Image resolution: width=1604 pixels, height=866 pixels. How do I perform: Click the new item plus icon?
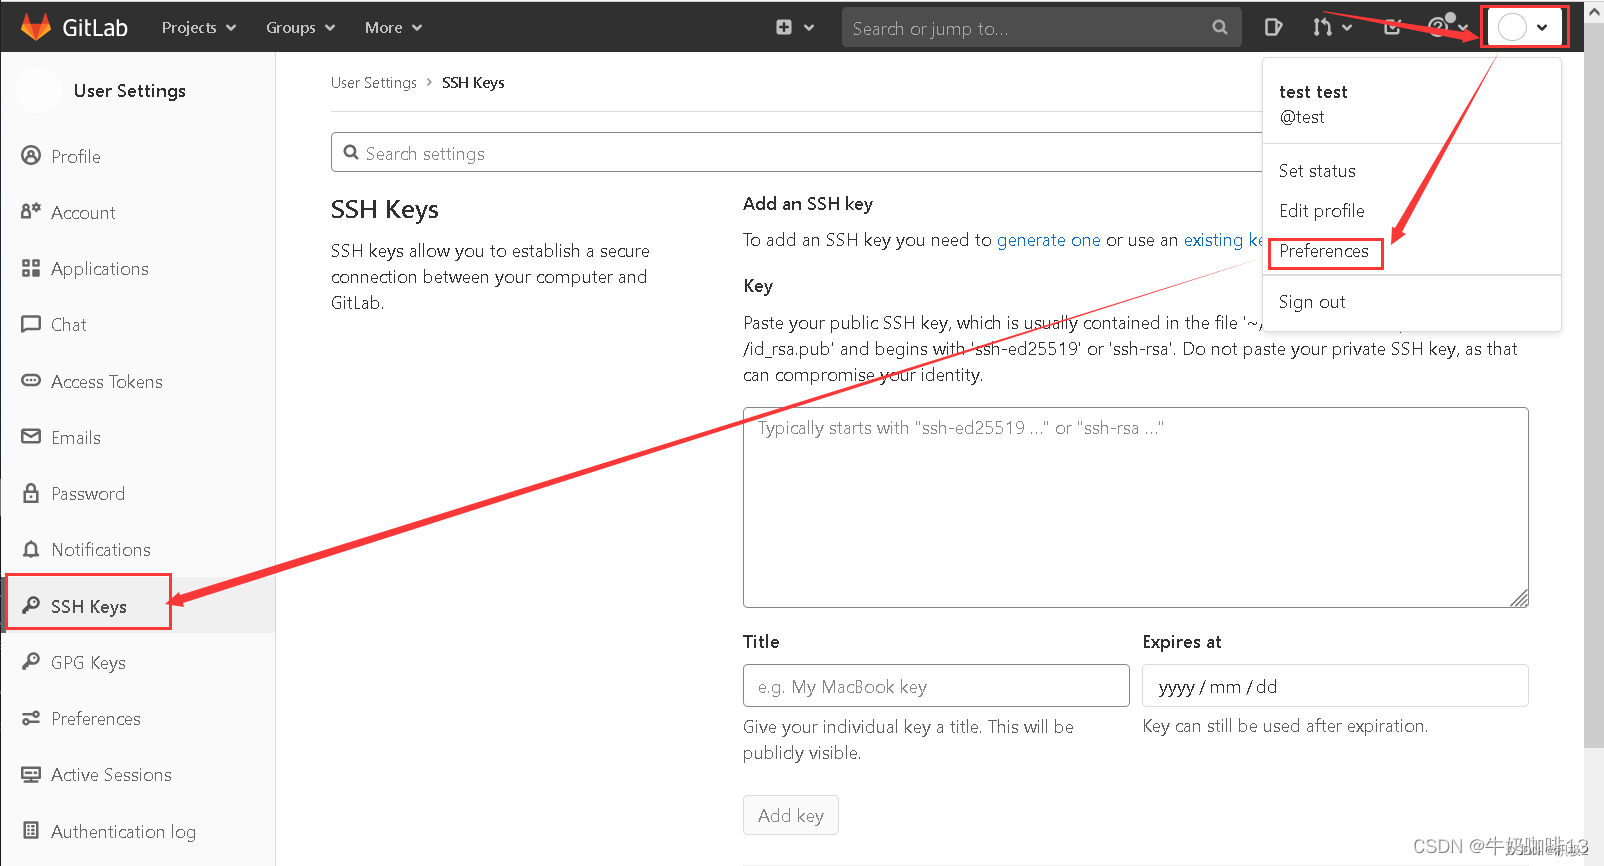[x=784, y=28]
